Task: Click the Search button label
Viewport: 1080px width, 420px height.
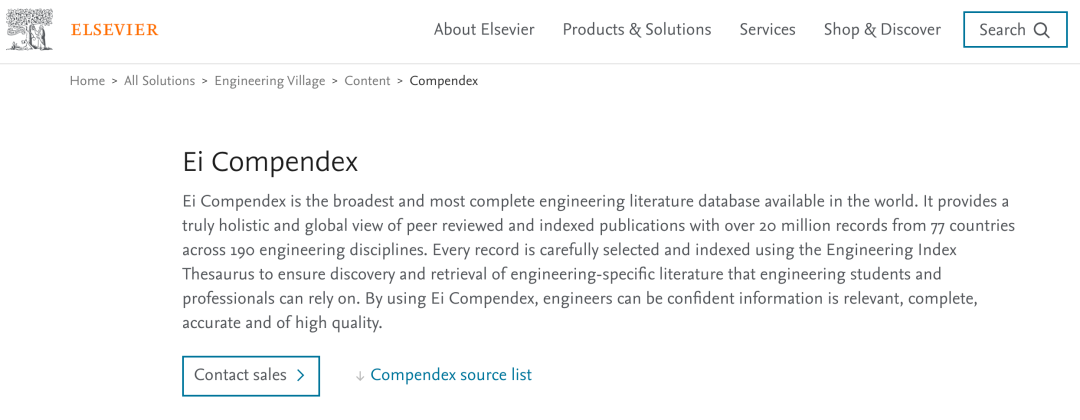Action: click(1002, 30)
